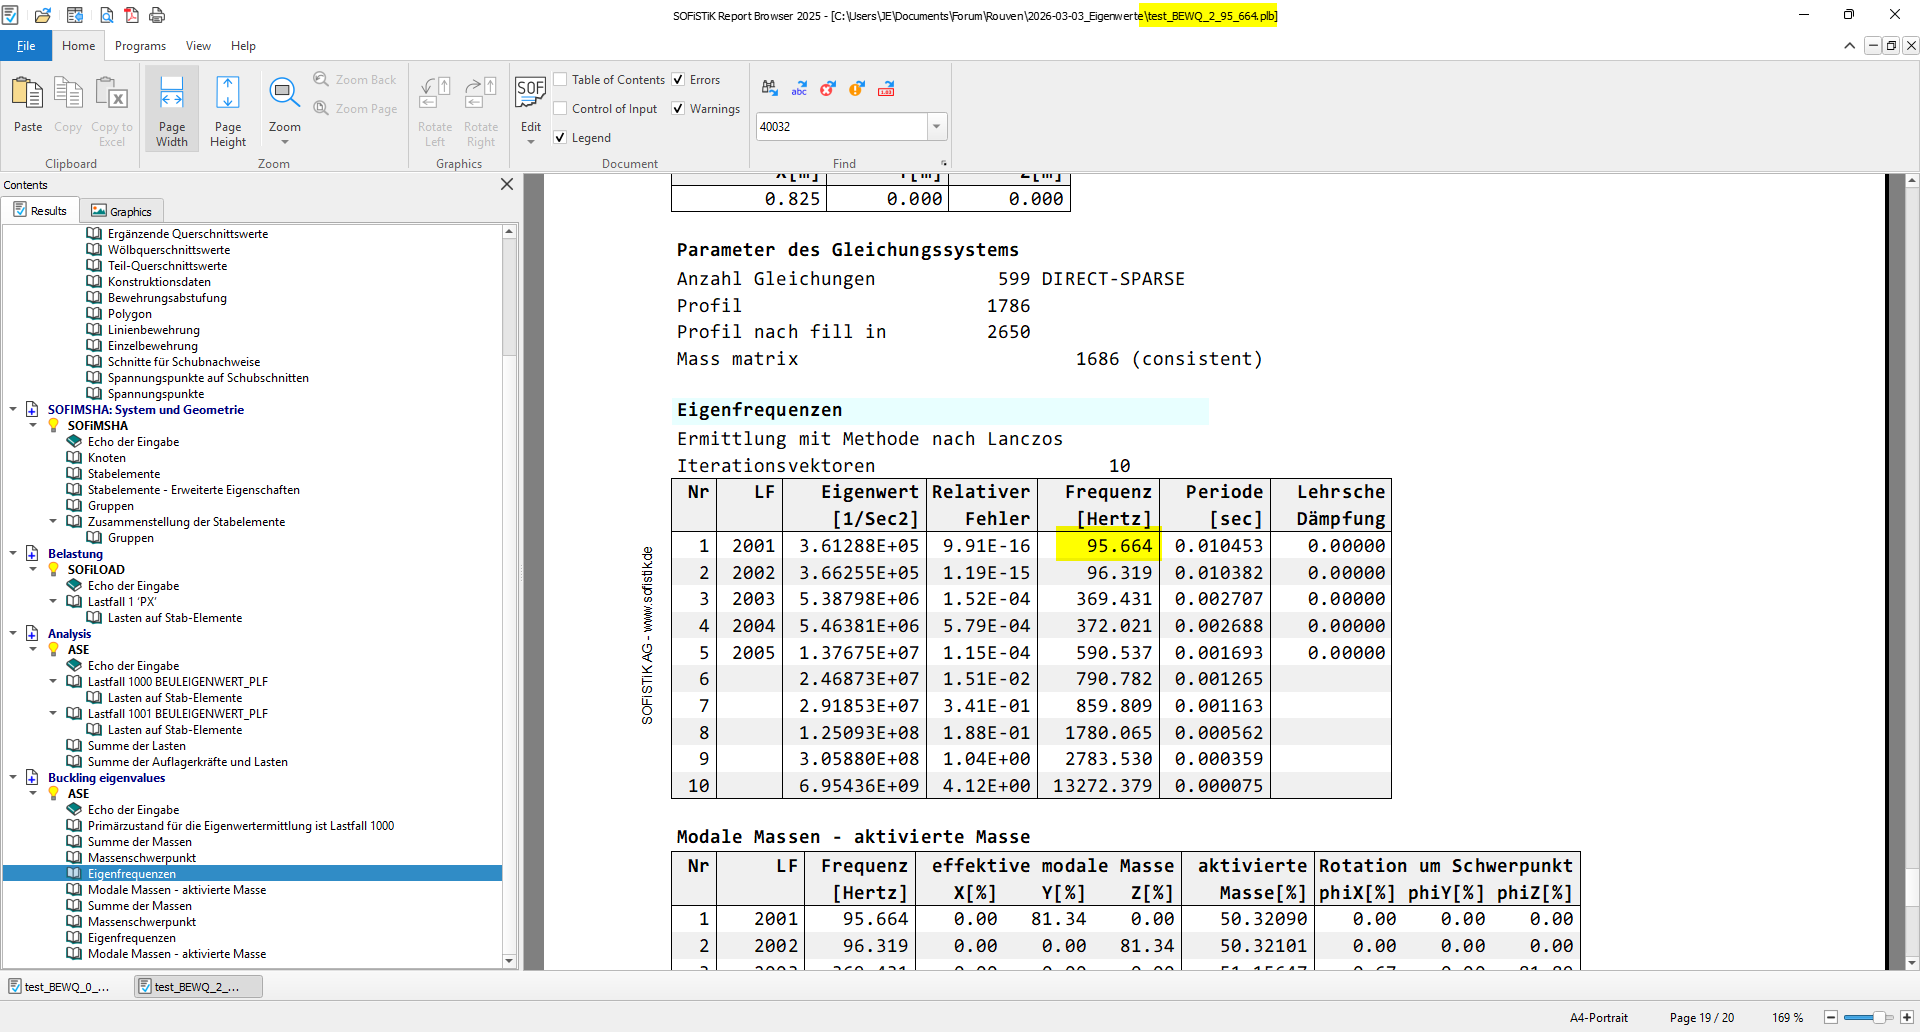Open the Find search field dropdown
Screen dimensions: 1920x1032
click(x=937, y=127)
